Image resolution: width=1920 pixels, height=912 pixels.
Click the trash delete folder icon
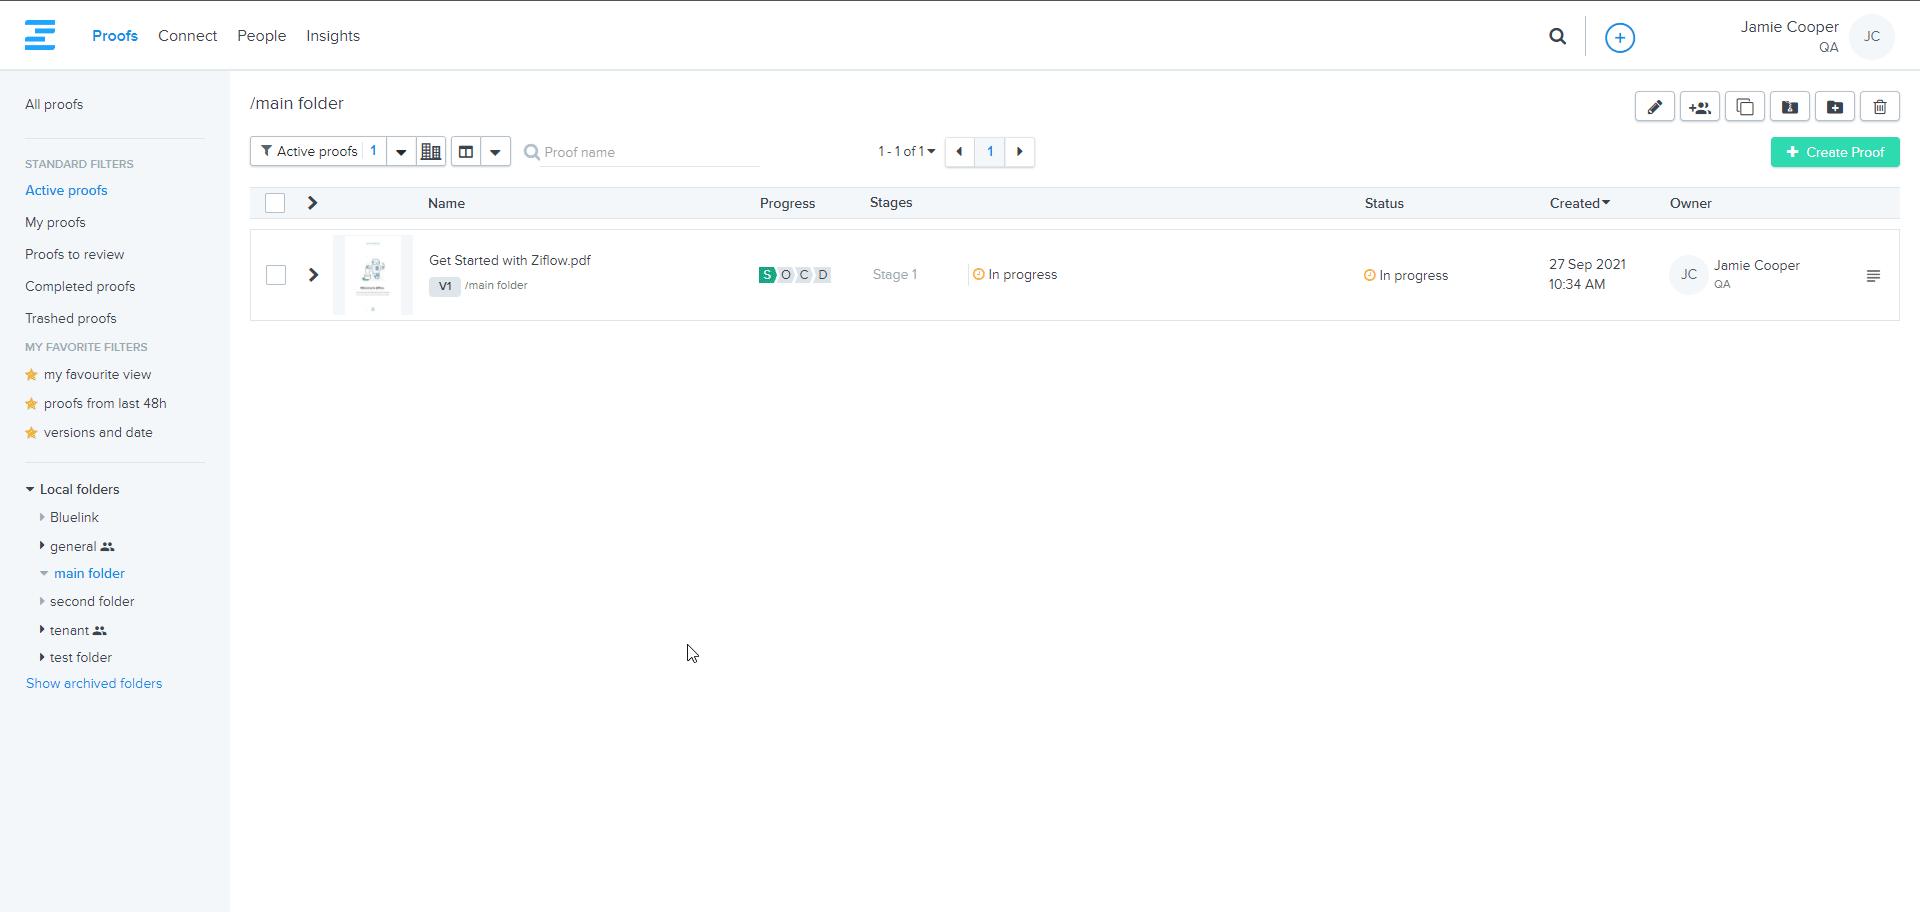click(1879, 107)
